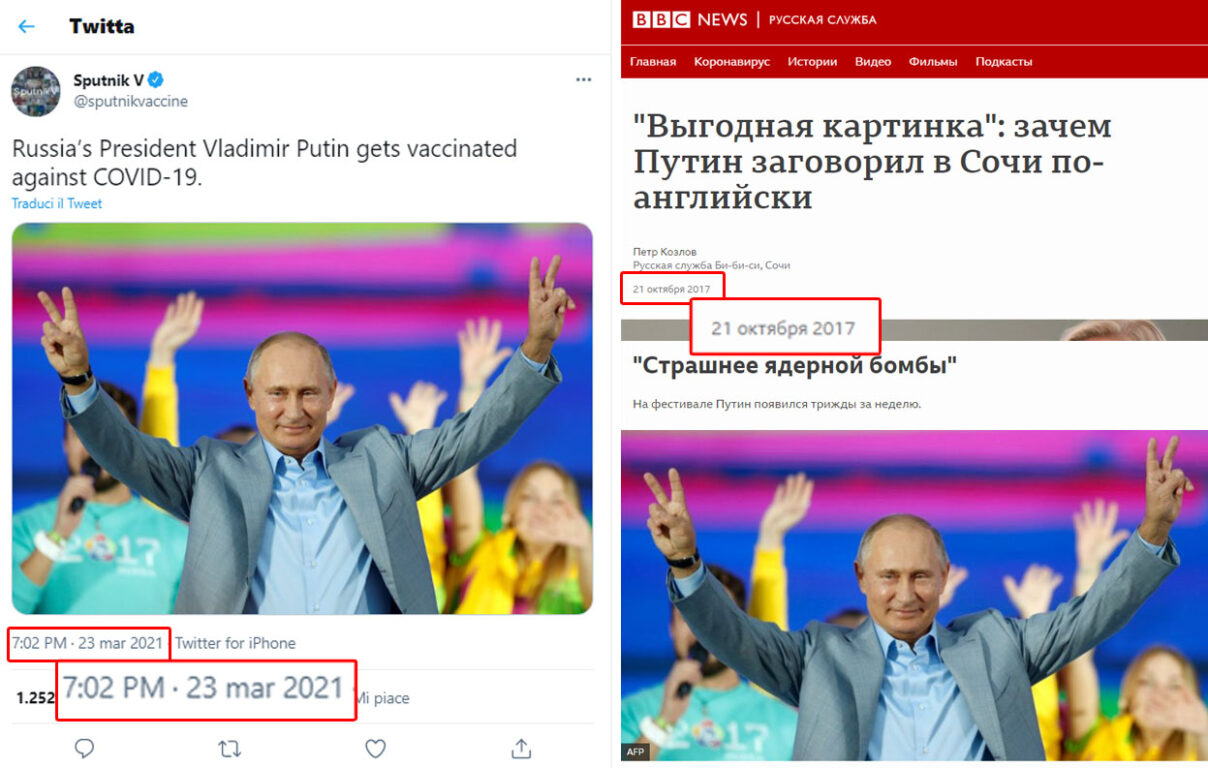Screen dimensions: 1208x768
Task: Click the Sputnik V profile avatar
Action: click(36, 91)
